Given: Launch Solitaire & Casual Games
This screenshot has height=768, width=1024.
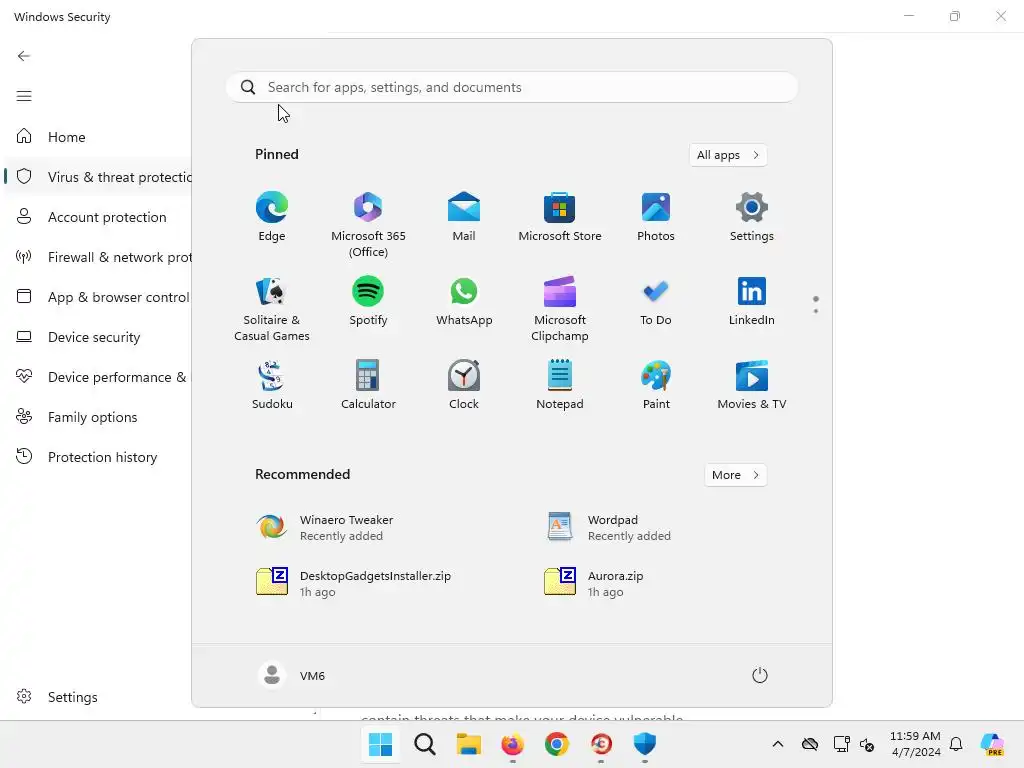Looking at the screenshot, I should click(272, 309).
